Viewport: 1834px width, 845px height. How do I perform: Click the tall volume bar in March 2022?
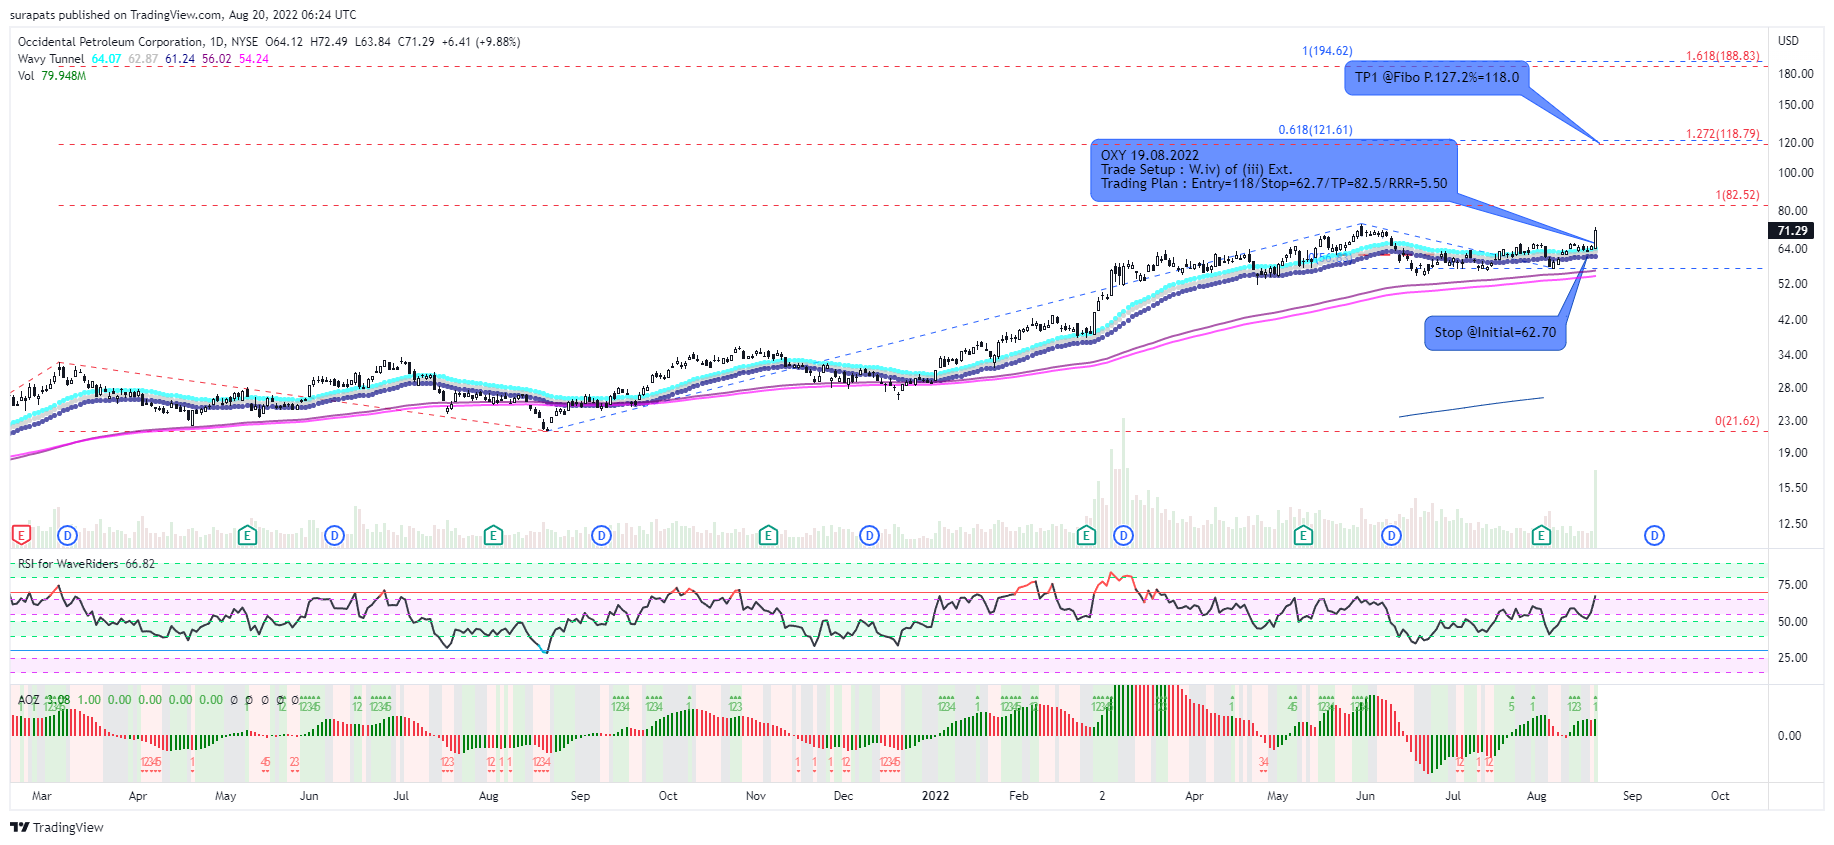point(1123,483)
